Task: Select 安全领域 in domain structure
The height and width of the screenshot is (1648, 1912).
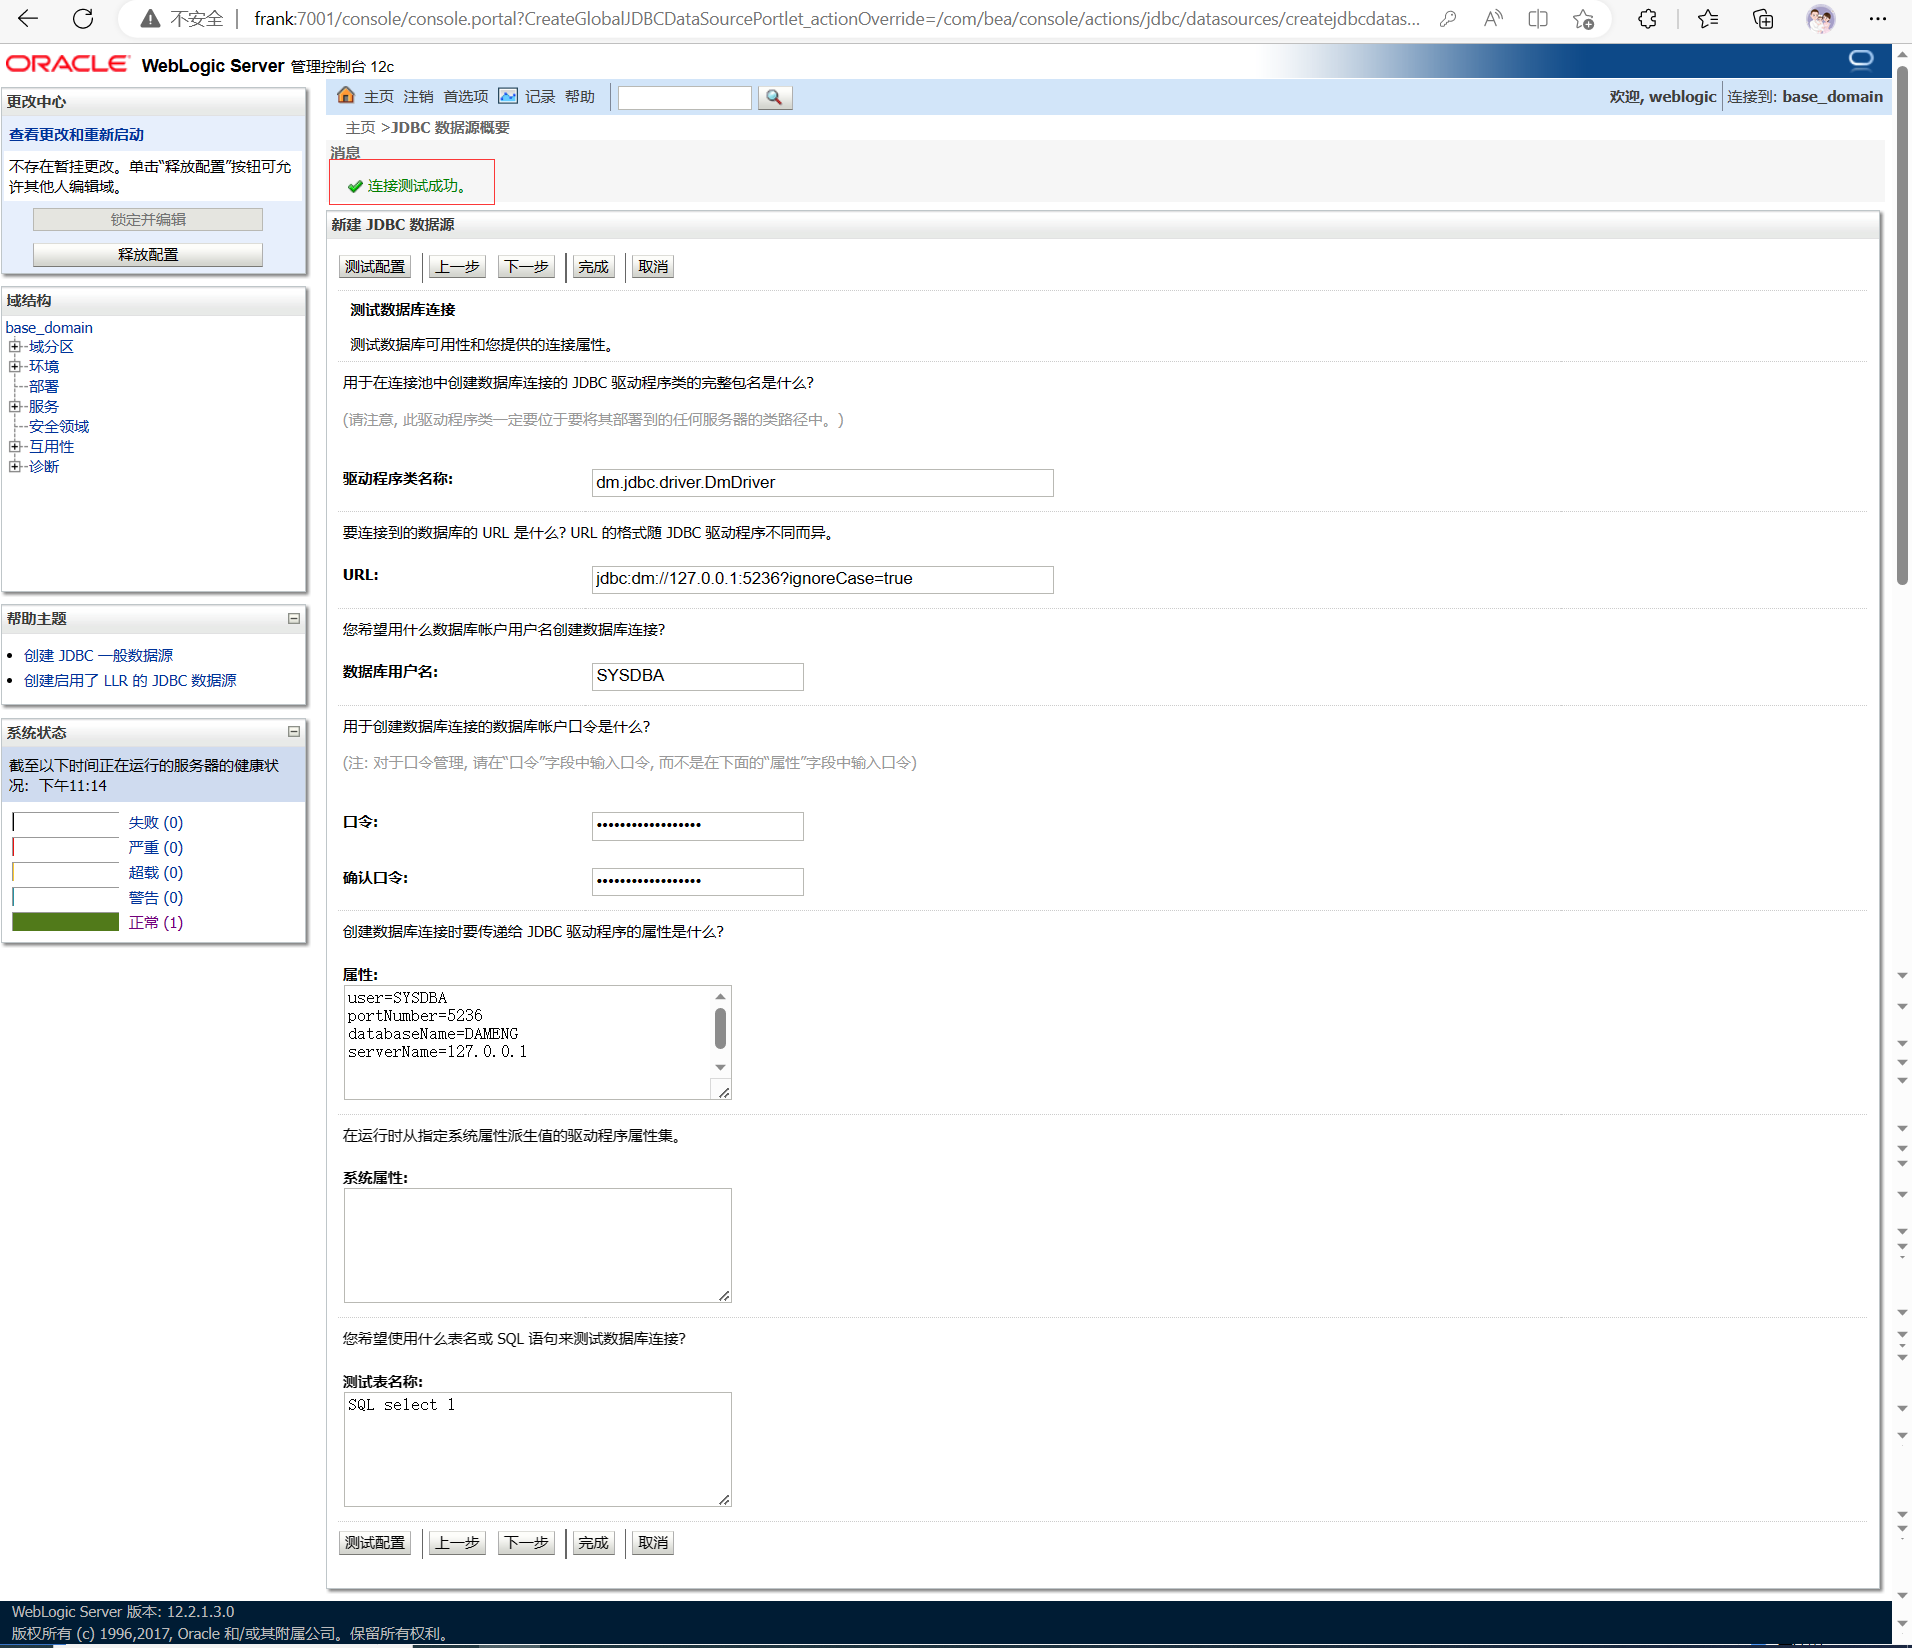Action: 59,427
